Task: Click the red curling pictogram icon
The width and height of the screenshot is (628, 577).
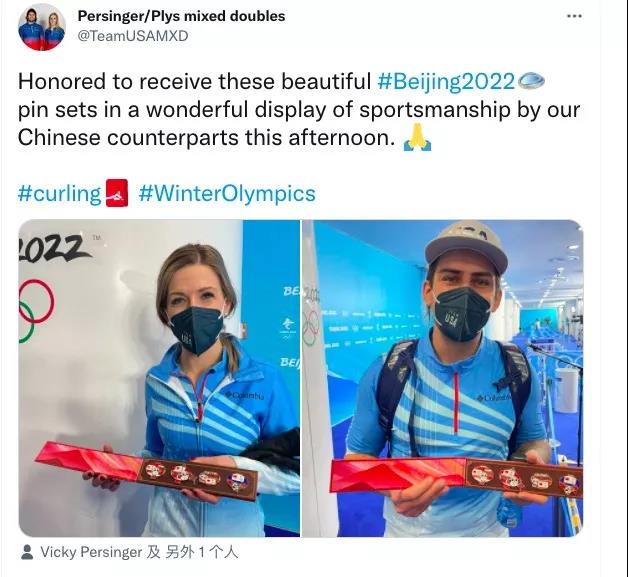Action: (x=117, y=193)
